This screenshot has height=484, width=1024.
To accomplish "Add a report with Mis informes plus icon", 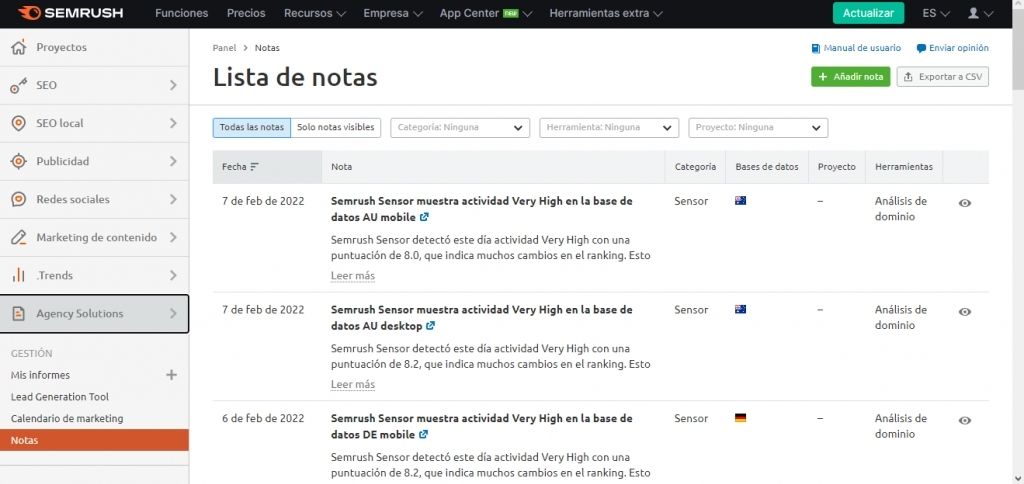I will click(171, 375).
